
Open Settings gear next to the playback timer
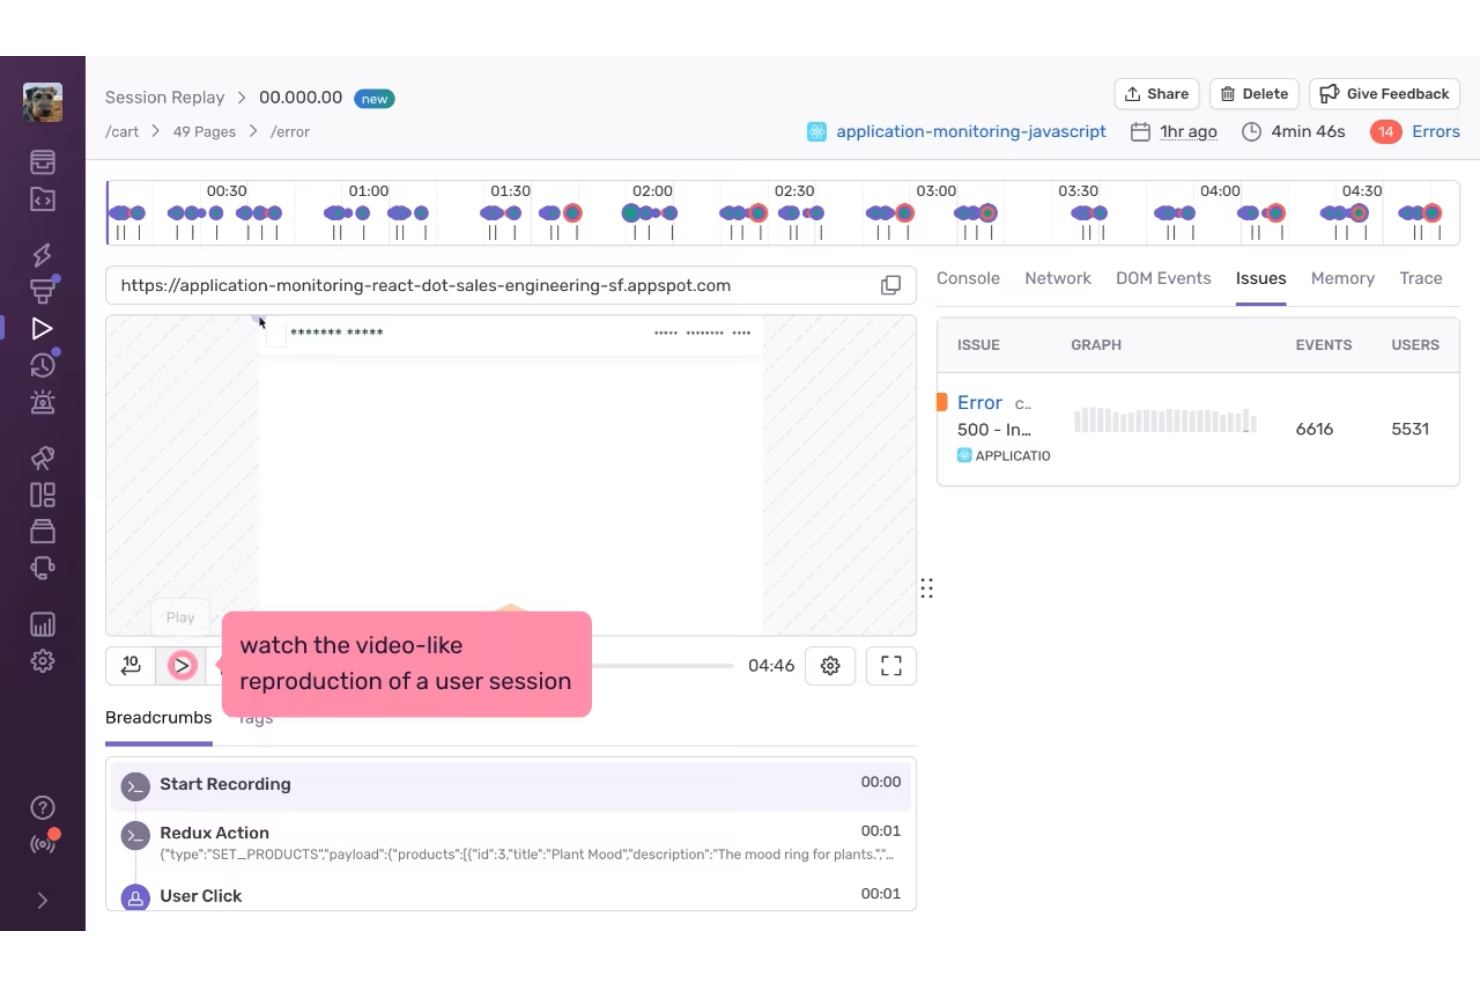pos(830,665)
